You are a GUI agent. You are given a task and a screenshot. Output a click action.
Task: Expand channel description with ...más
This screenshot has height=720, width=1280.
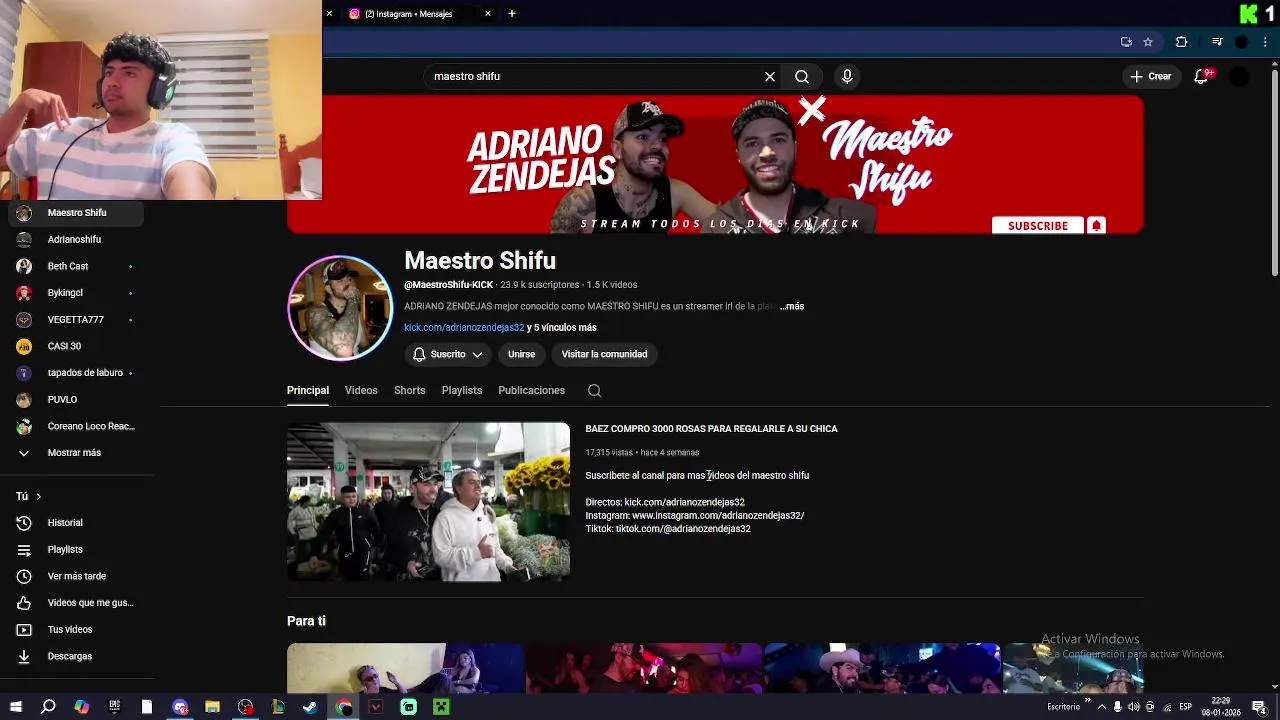click(x=792, y=306)
